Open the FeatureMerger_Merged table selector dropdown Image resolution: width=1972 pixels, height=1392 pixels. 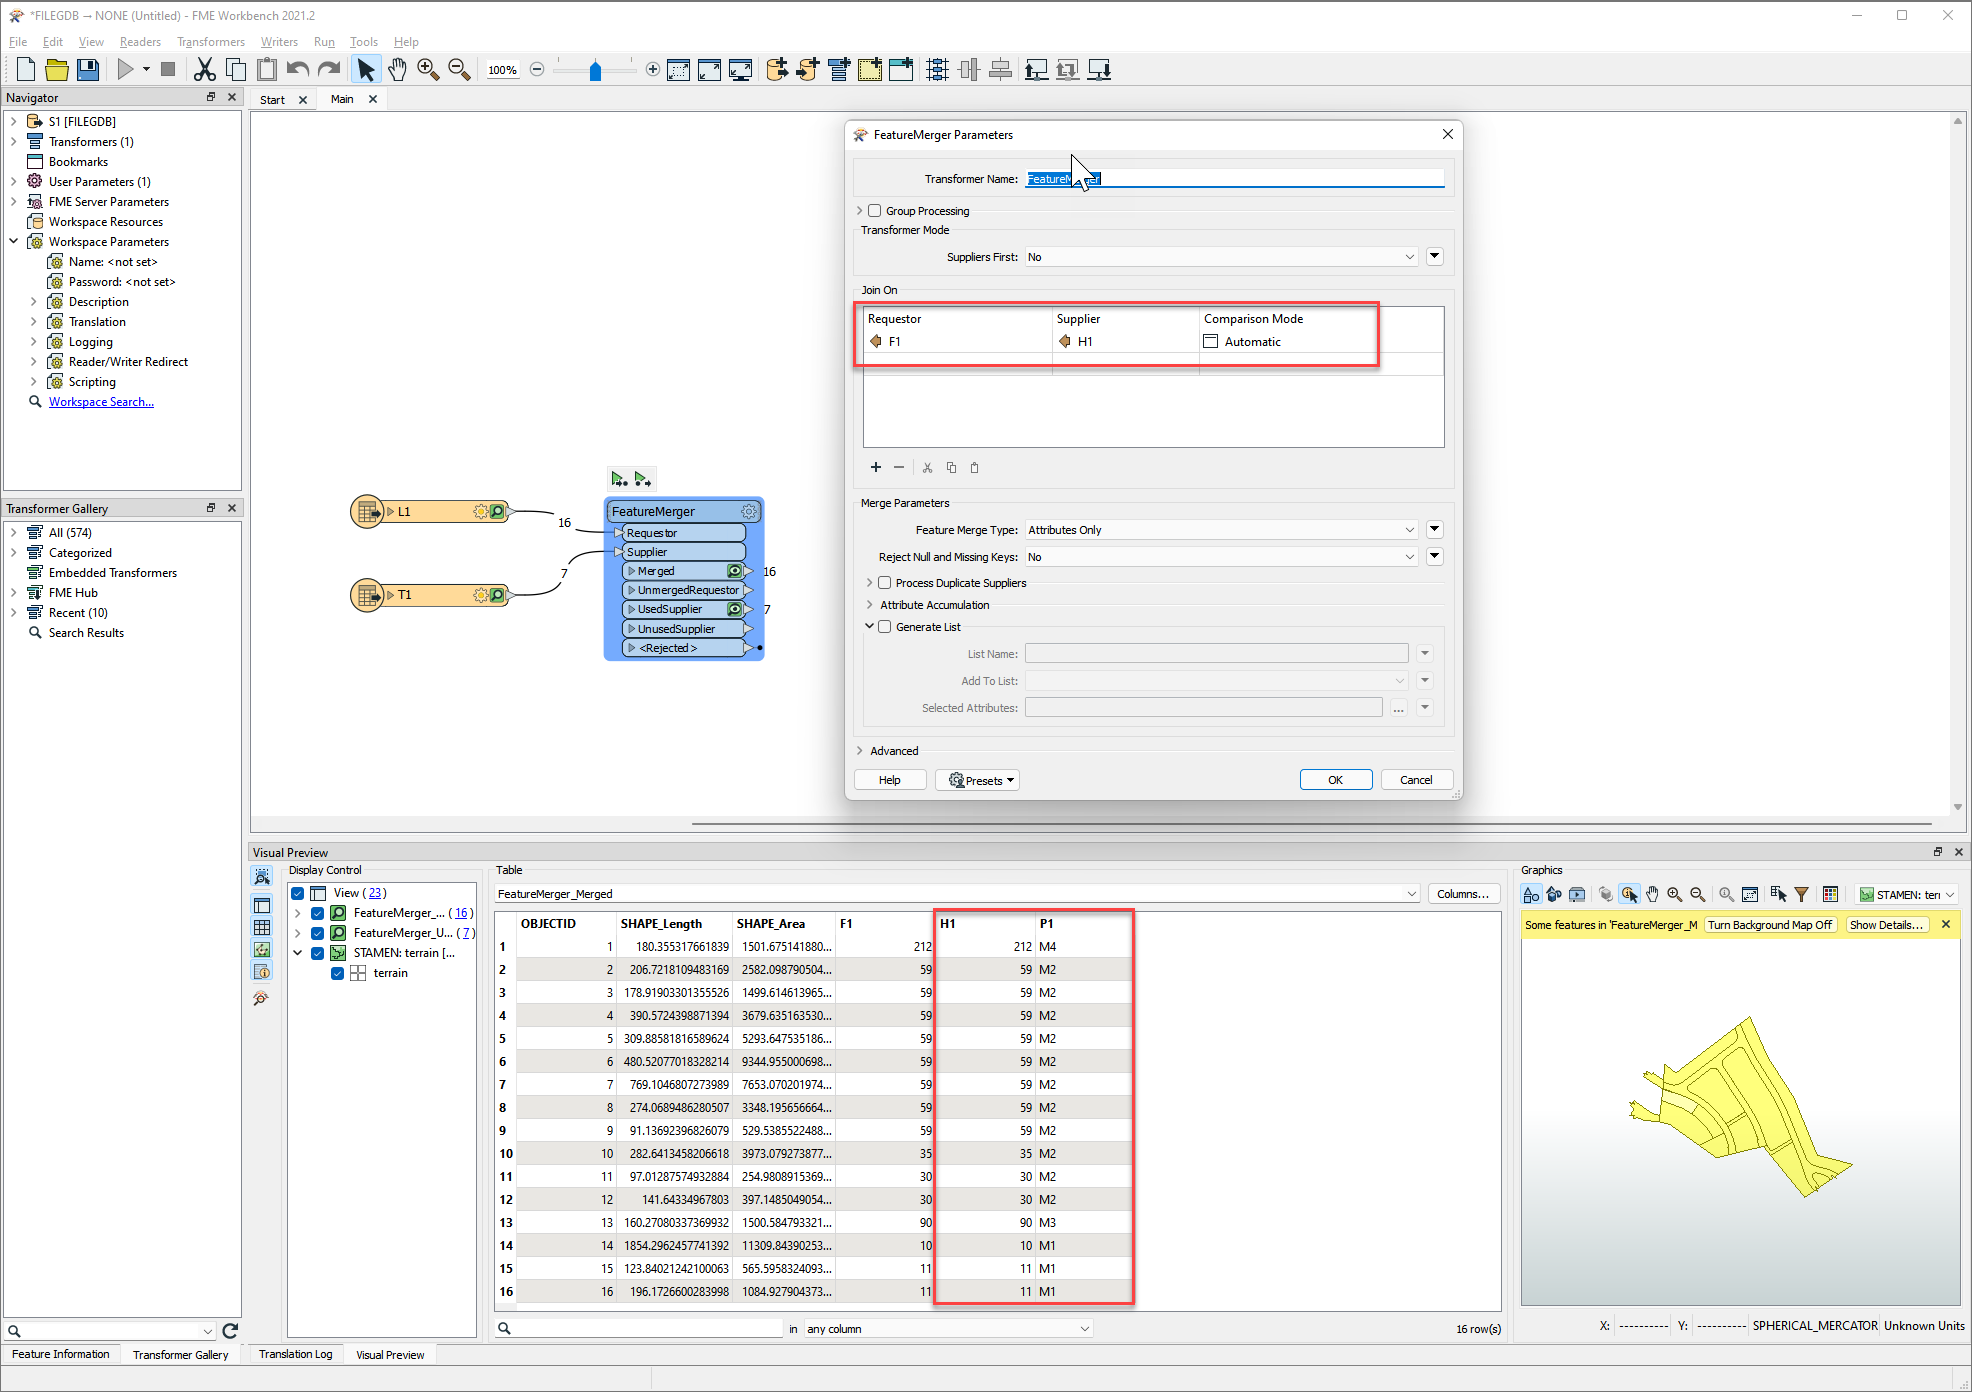pyautogui.click(x=958, y=894)
